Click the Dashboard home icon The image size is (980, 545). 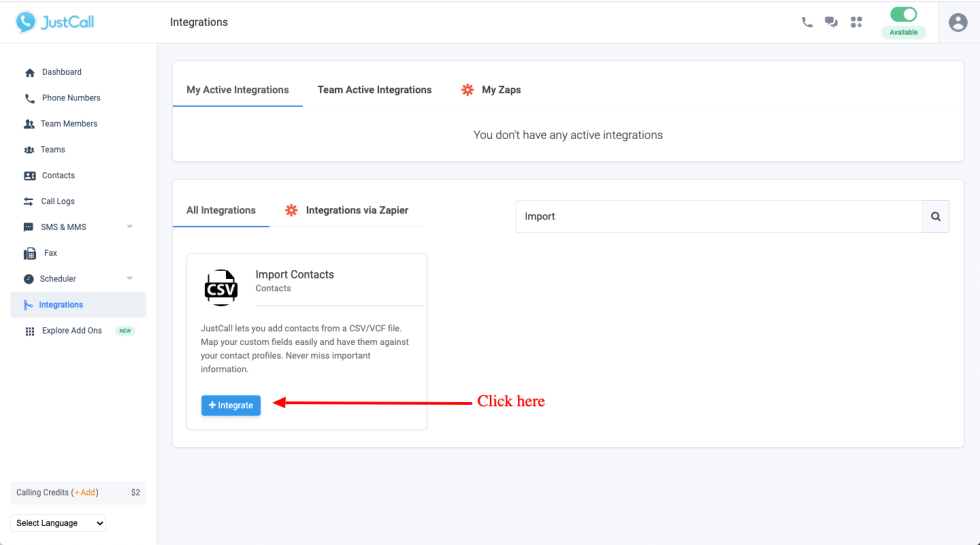(29, 72)
